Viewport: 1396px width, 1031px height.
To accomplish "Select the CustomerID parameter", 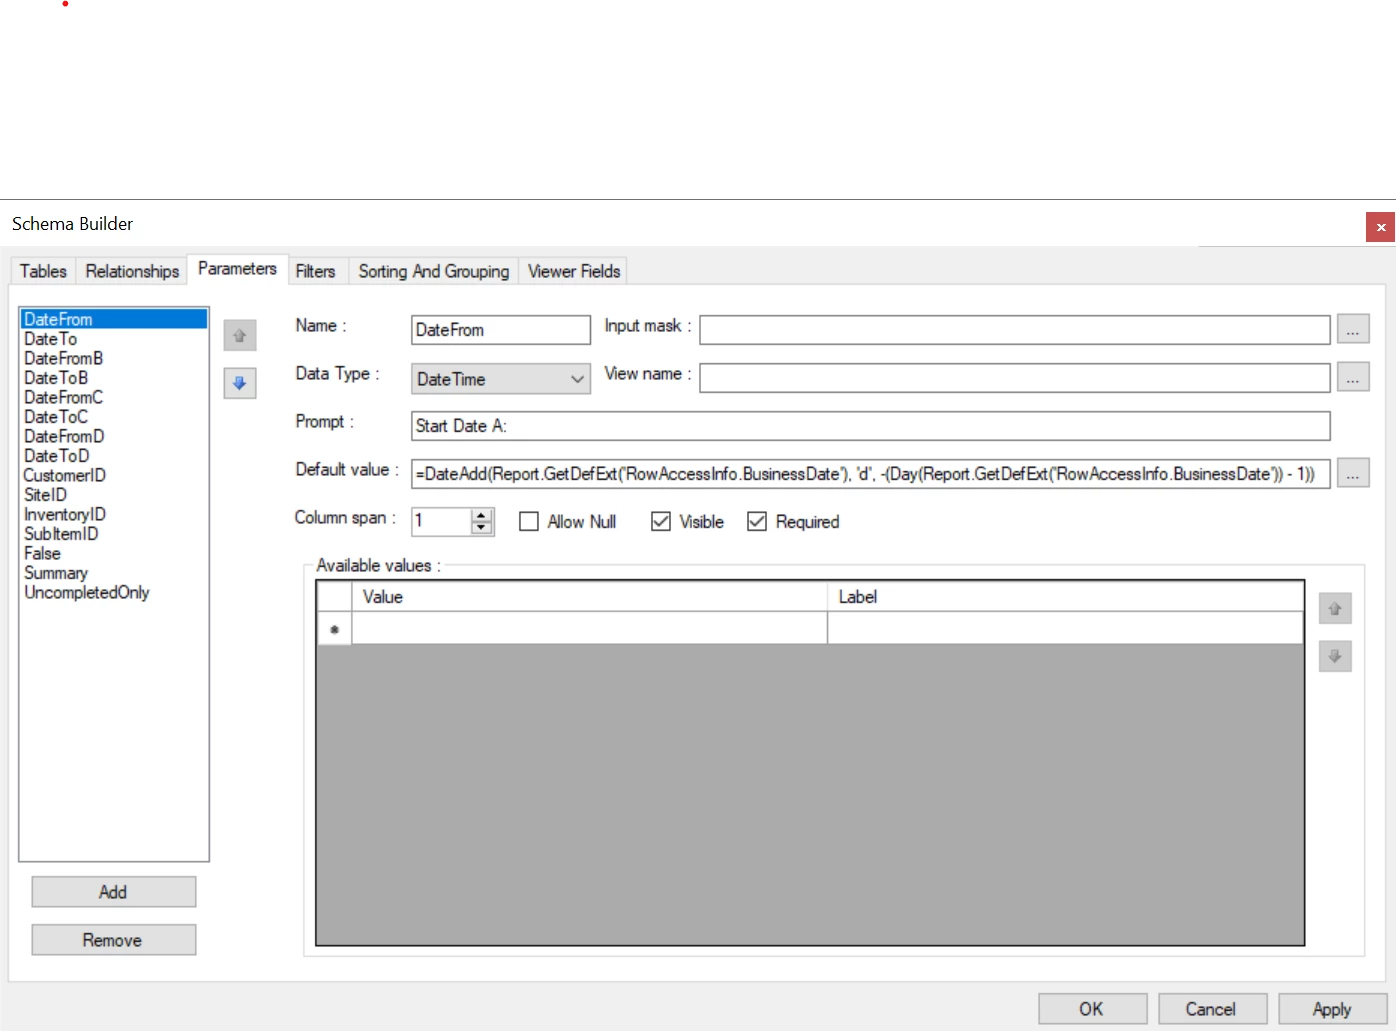I will click(x=64, y=475).
